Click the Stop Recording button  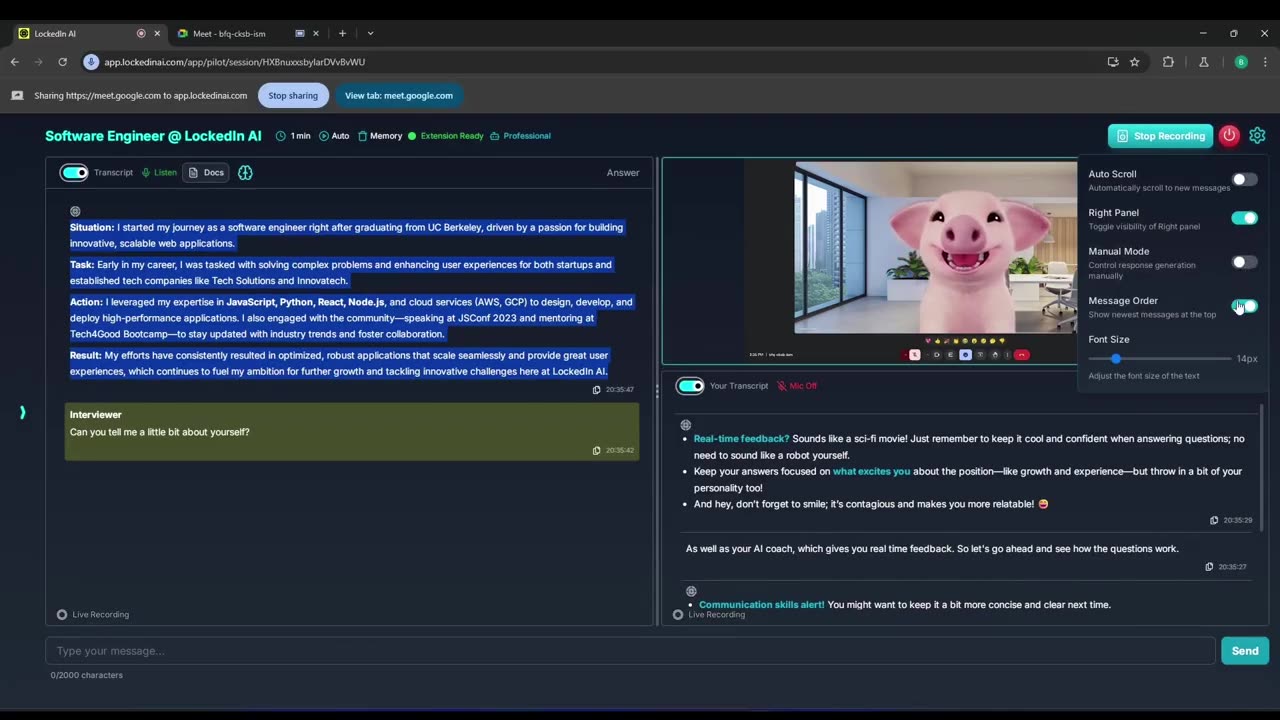point(1160,136)
